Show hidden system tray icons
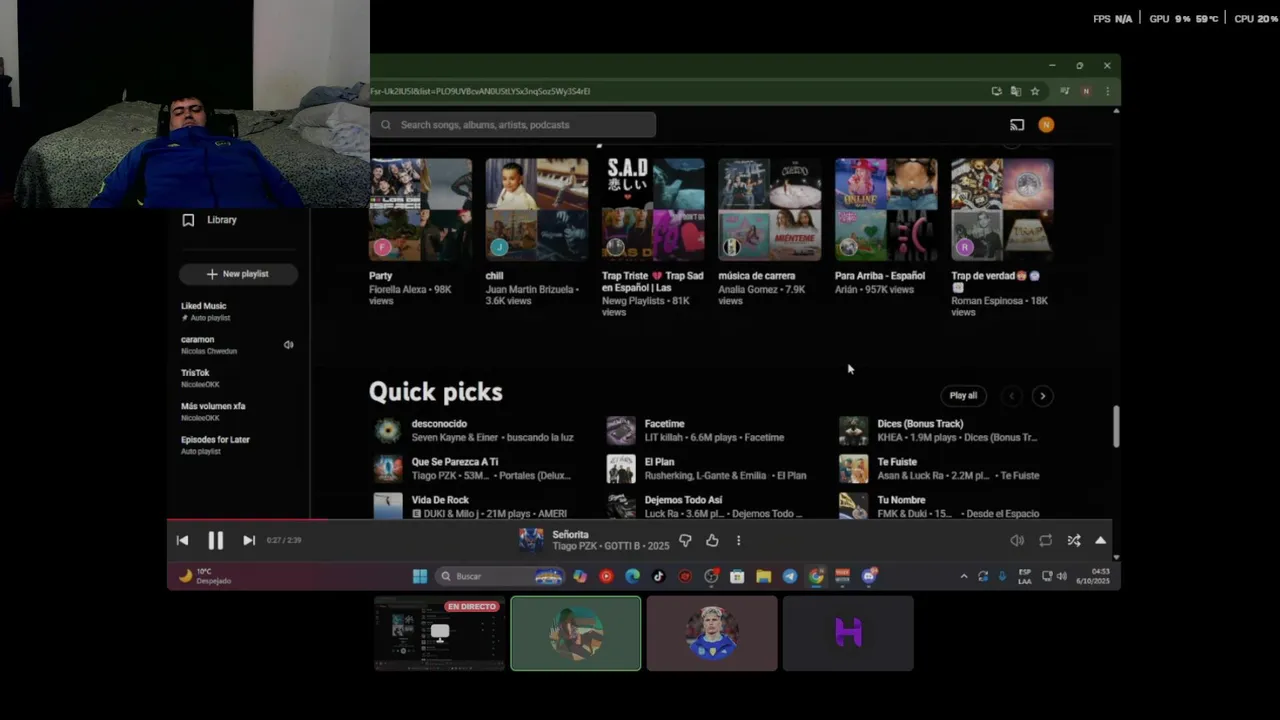 click(964, 576)
